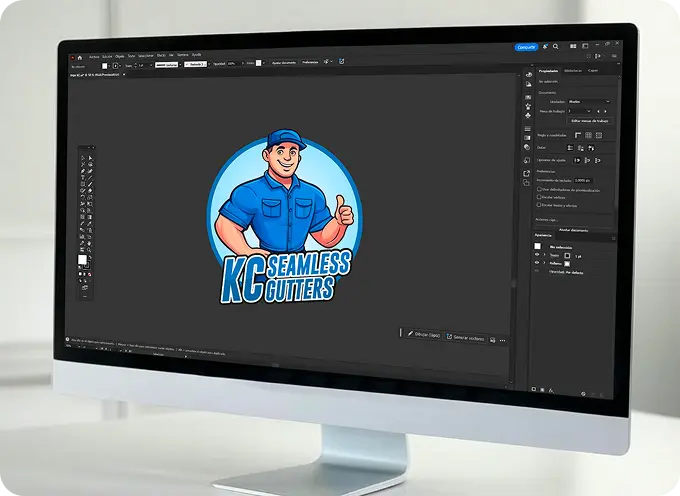Open the Objeto menu
This screenshot has width=680, height=496.
pyautogui.click(x=119, y=57)
